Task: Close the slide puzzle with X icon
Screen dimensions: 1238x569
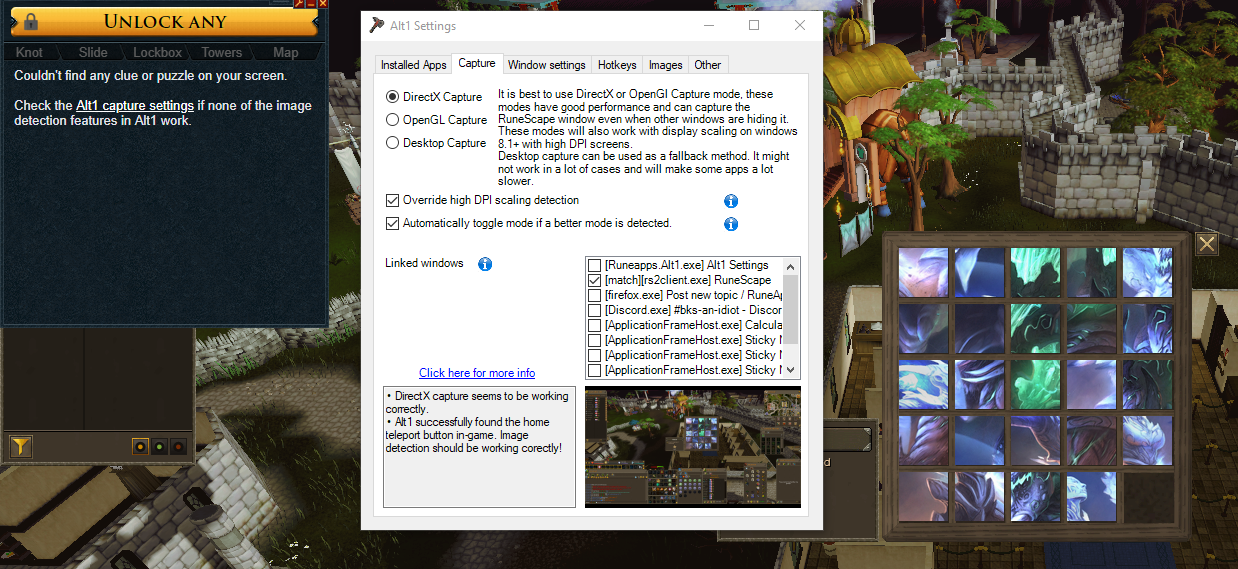Action: pyautogui.click(x=1207, y=244)
